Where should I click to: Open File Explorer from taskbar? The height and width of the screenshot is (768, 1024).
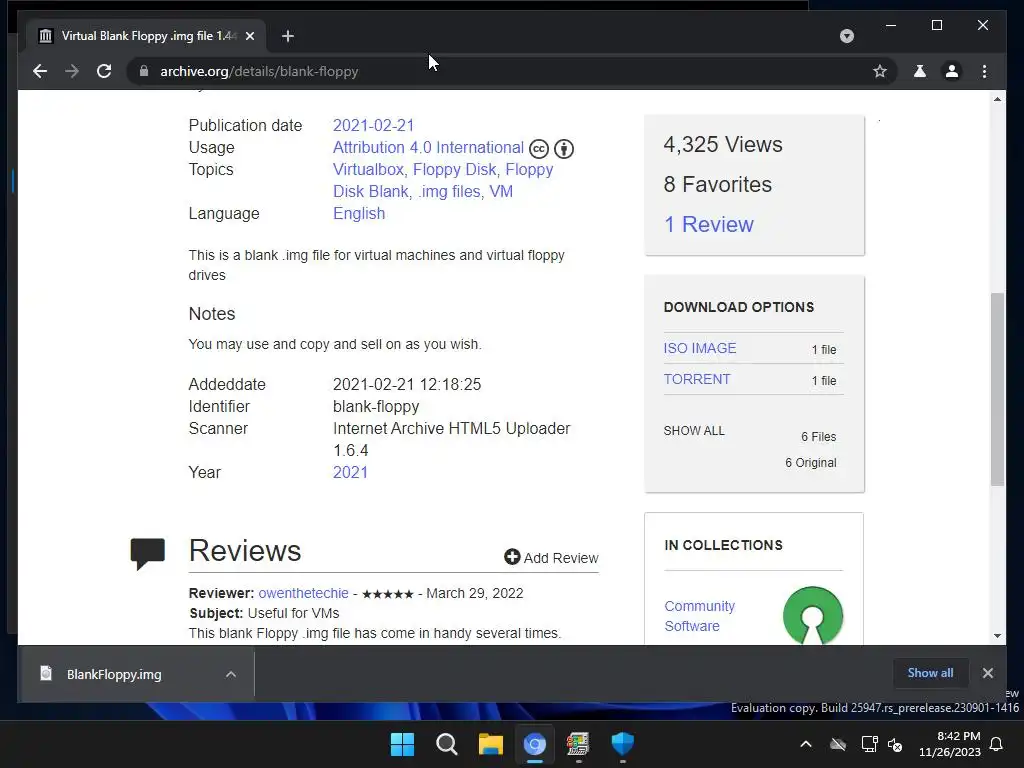[490, 744]
